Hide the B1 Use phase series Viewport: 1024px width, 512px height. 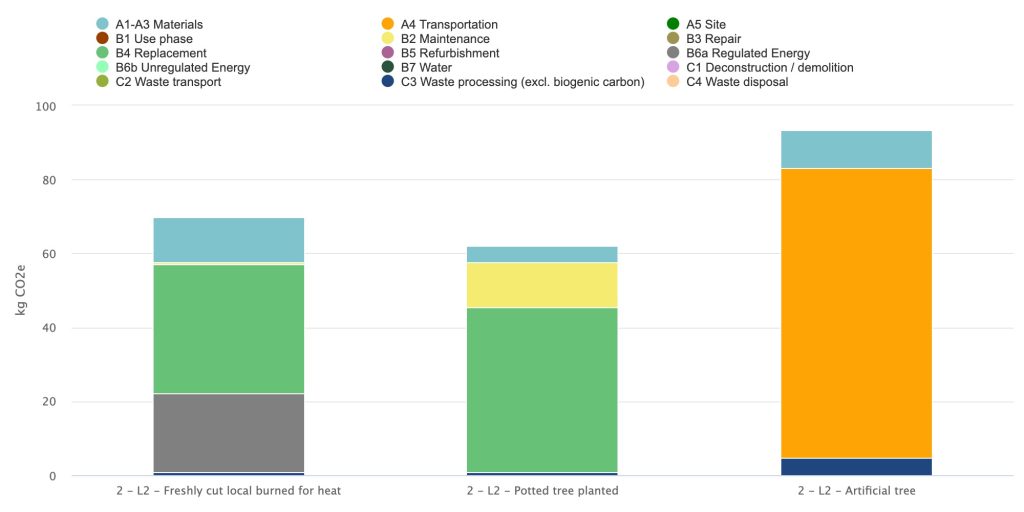tap(144, 39)
